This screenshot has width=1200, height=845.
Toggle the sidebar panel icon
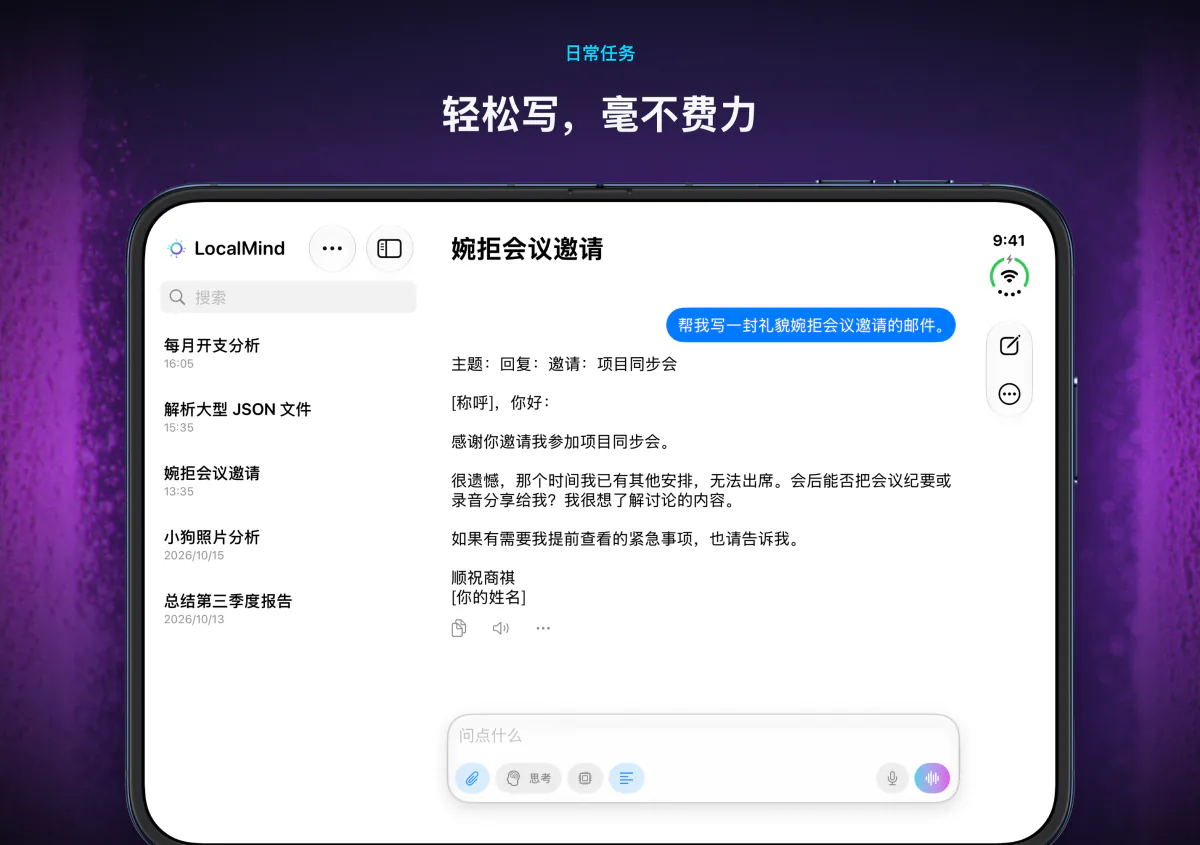point(390,248)
